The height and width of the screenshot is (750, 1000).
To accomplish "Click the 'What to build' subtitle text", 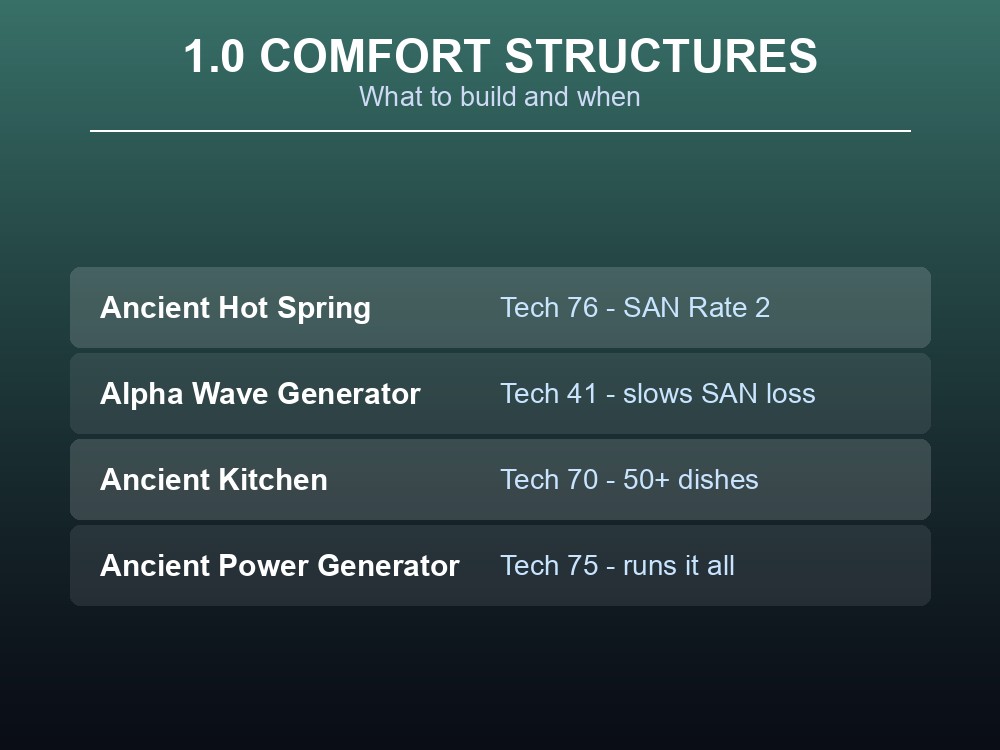I will tap(438, 97).
